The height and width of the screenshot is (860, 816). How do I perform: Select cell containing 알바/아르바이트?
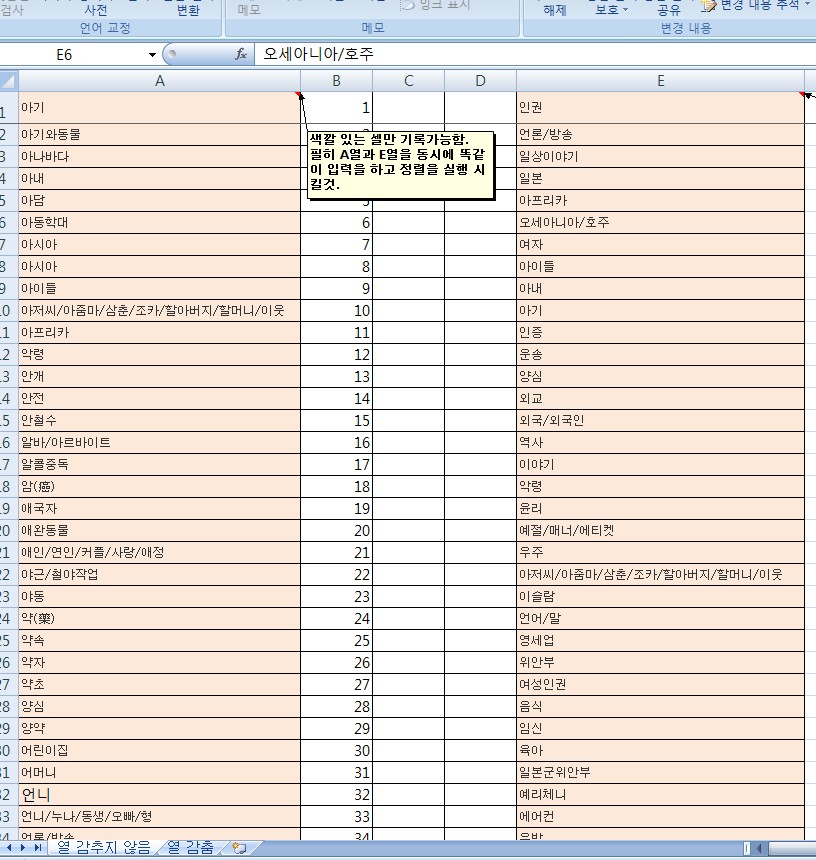pyautogui.click(x=160, y=442)
